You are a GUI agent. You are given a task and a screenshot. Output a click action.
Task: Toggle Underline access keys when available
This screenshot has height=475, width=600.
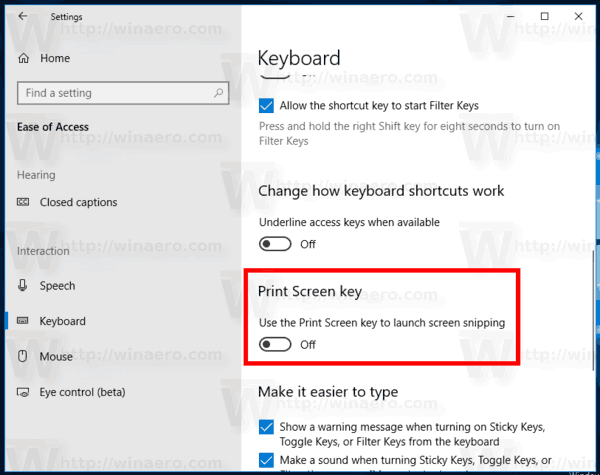point(275,244)
